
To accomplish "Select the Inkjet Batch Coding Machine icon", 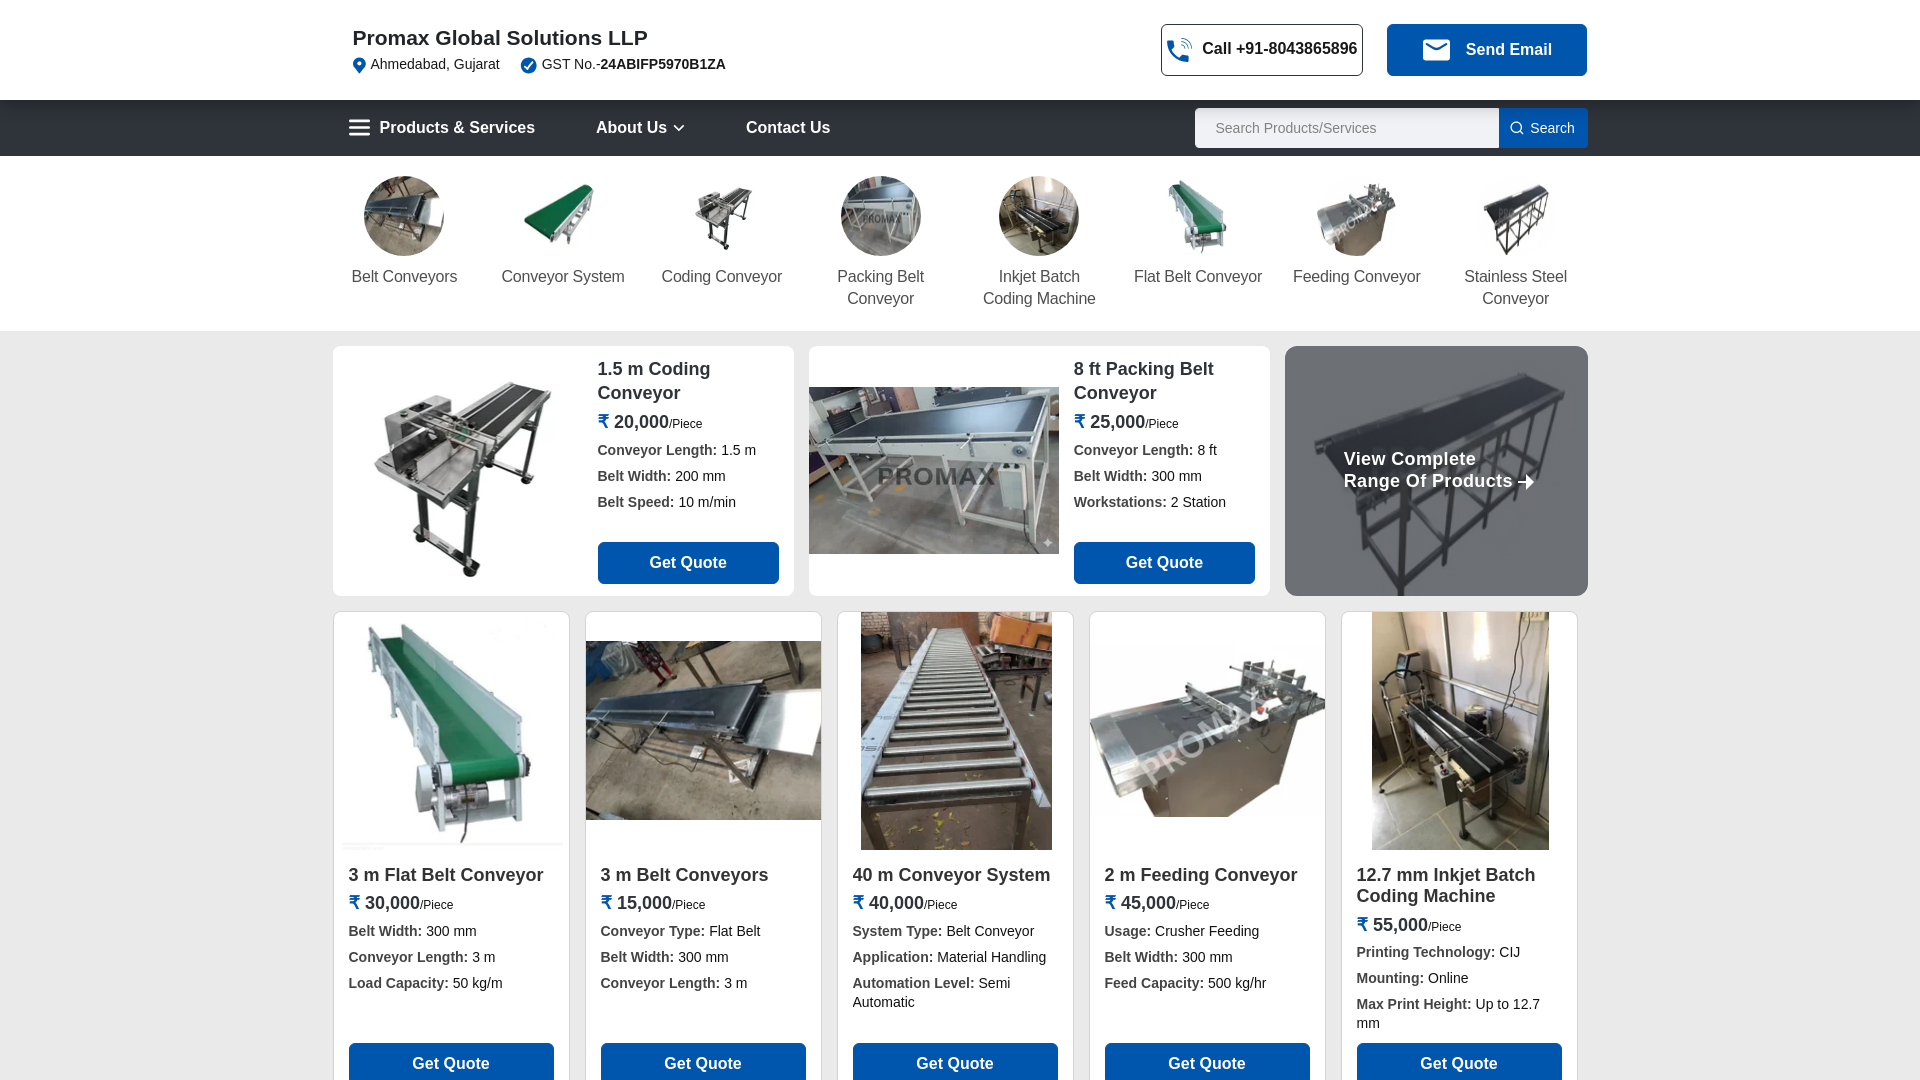I will (x=1039, y=216).
